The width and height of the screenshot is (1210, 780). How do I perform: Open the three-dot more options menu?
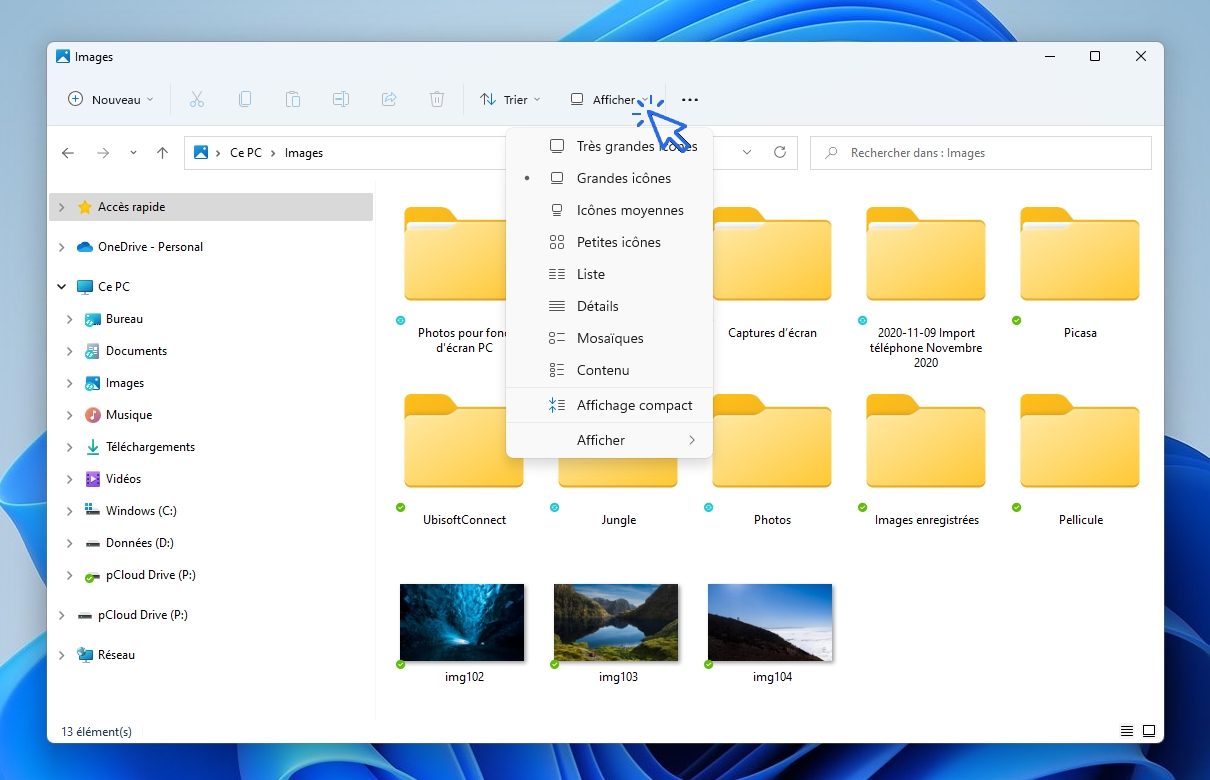pos(690,100)
